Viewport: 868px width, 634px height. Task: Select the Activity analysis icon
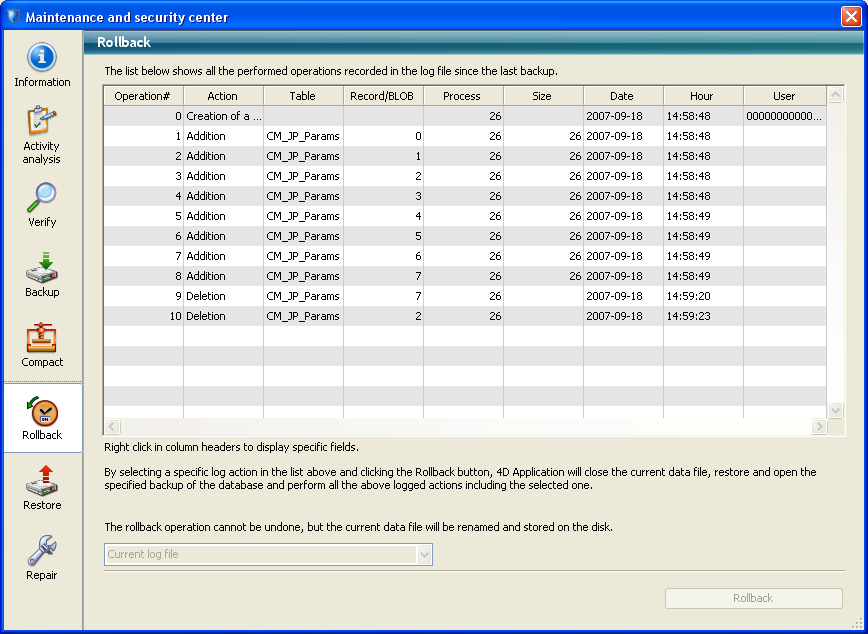[42, 135]
